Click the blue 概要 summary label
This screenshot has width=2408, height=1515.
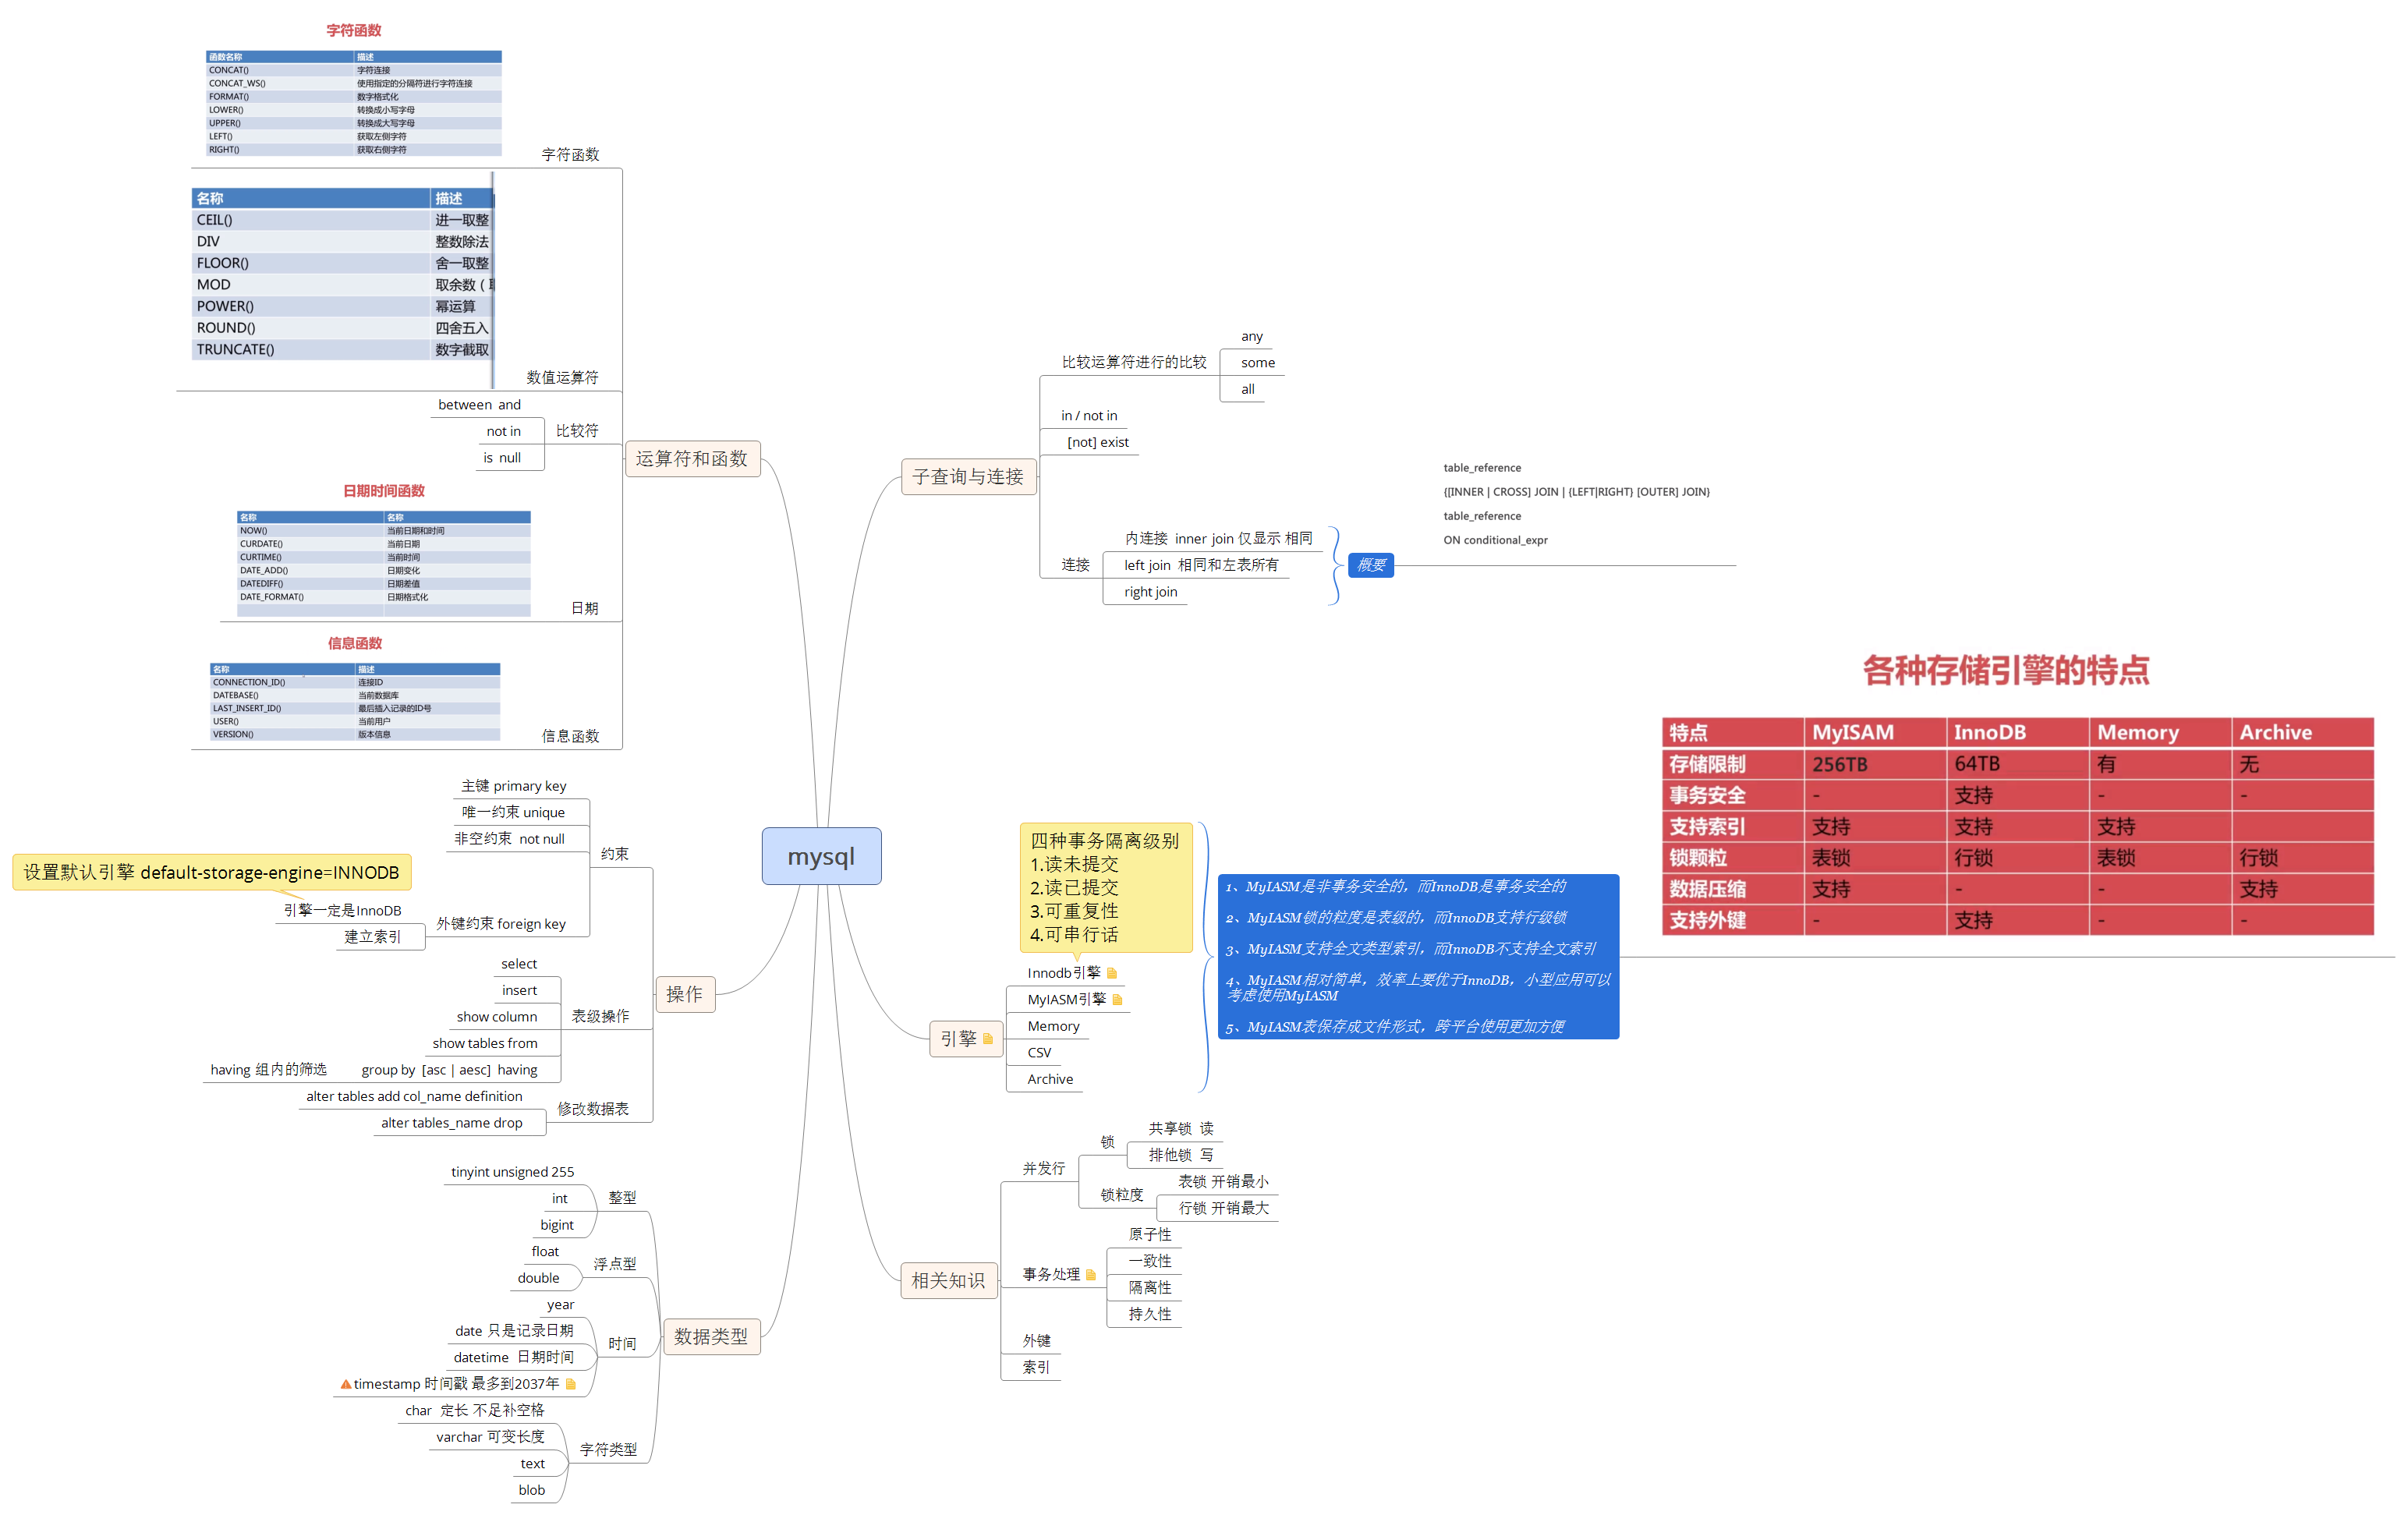(x=1370, y=565)
